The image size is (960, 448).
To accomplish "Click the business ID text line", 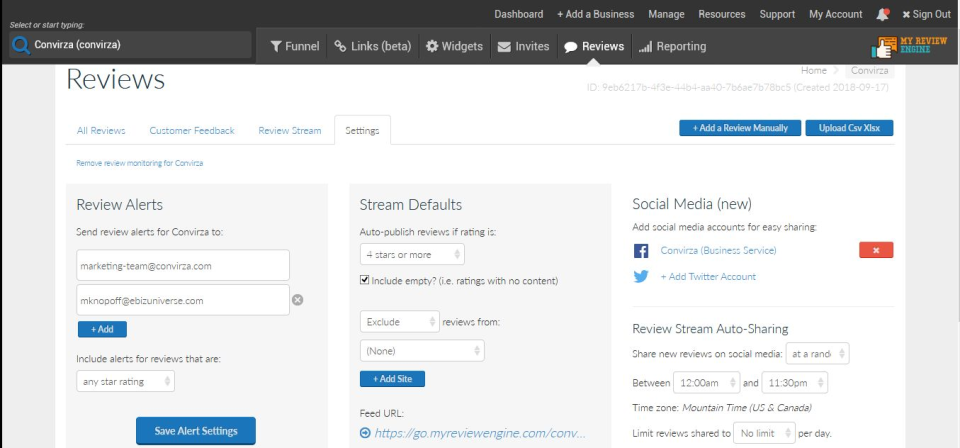I will point(738,88).
